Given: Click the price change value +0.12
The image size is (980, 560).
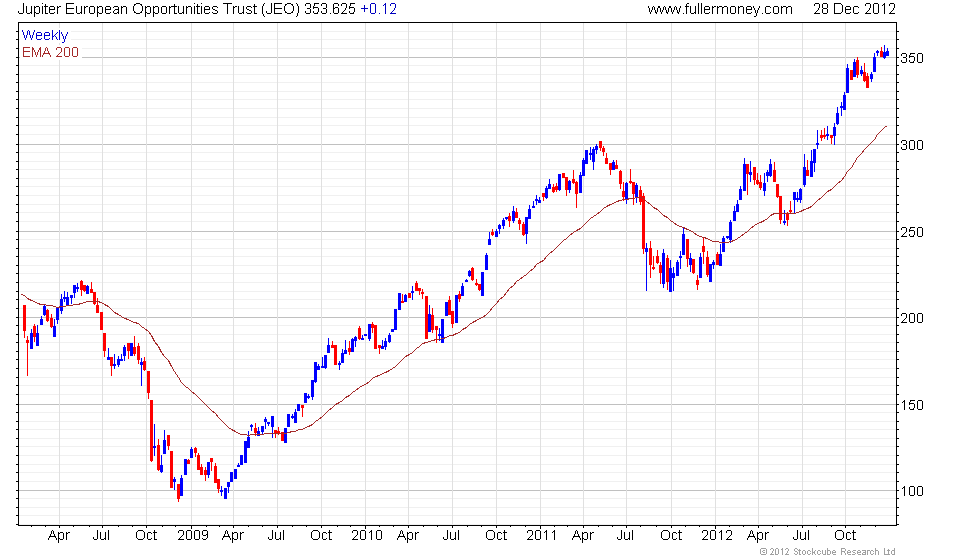Looking at the screenshot, I should pos(378,9).
